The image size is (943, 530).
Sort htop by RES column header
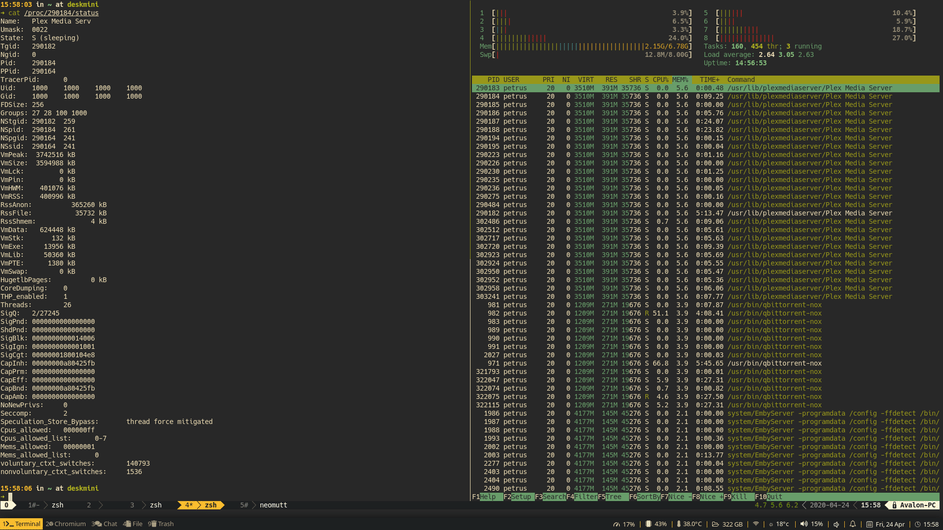611,79
